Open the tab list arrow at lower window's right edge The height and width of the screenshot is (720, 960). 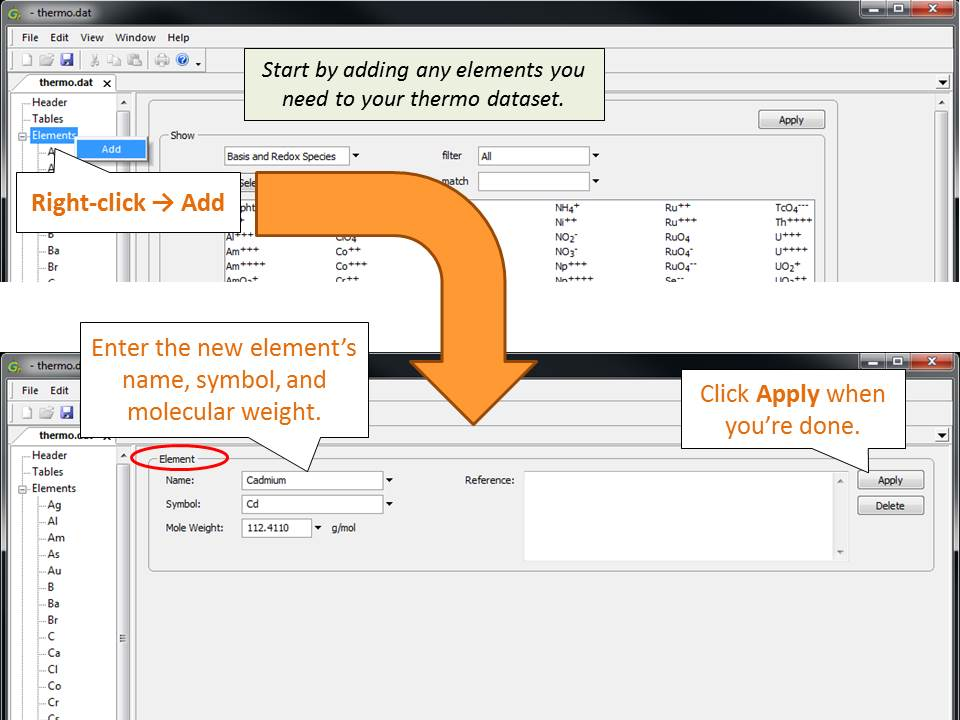[x=942, y=435]
